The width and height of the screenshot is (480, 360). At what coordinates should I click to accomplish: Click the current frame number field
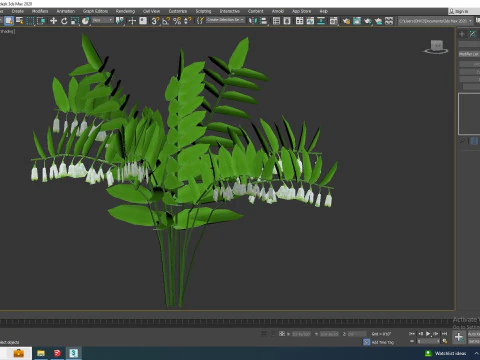pos(429,341)
